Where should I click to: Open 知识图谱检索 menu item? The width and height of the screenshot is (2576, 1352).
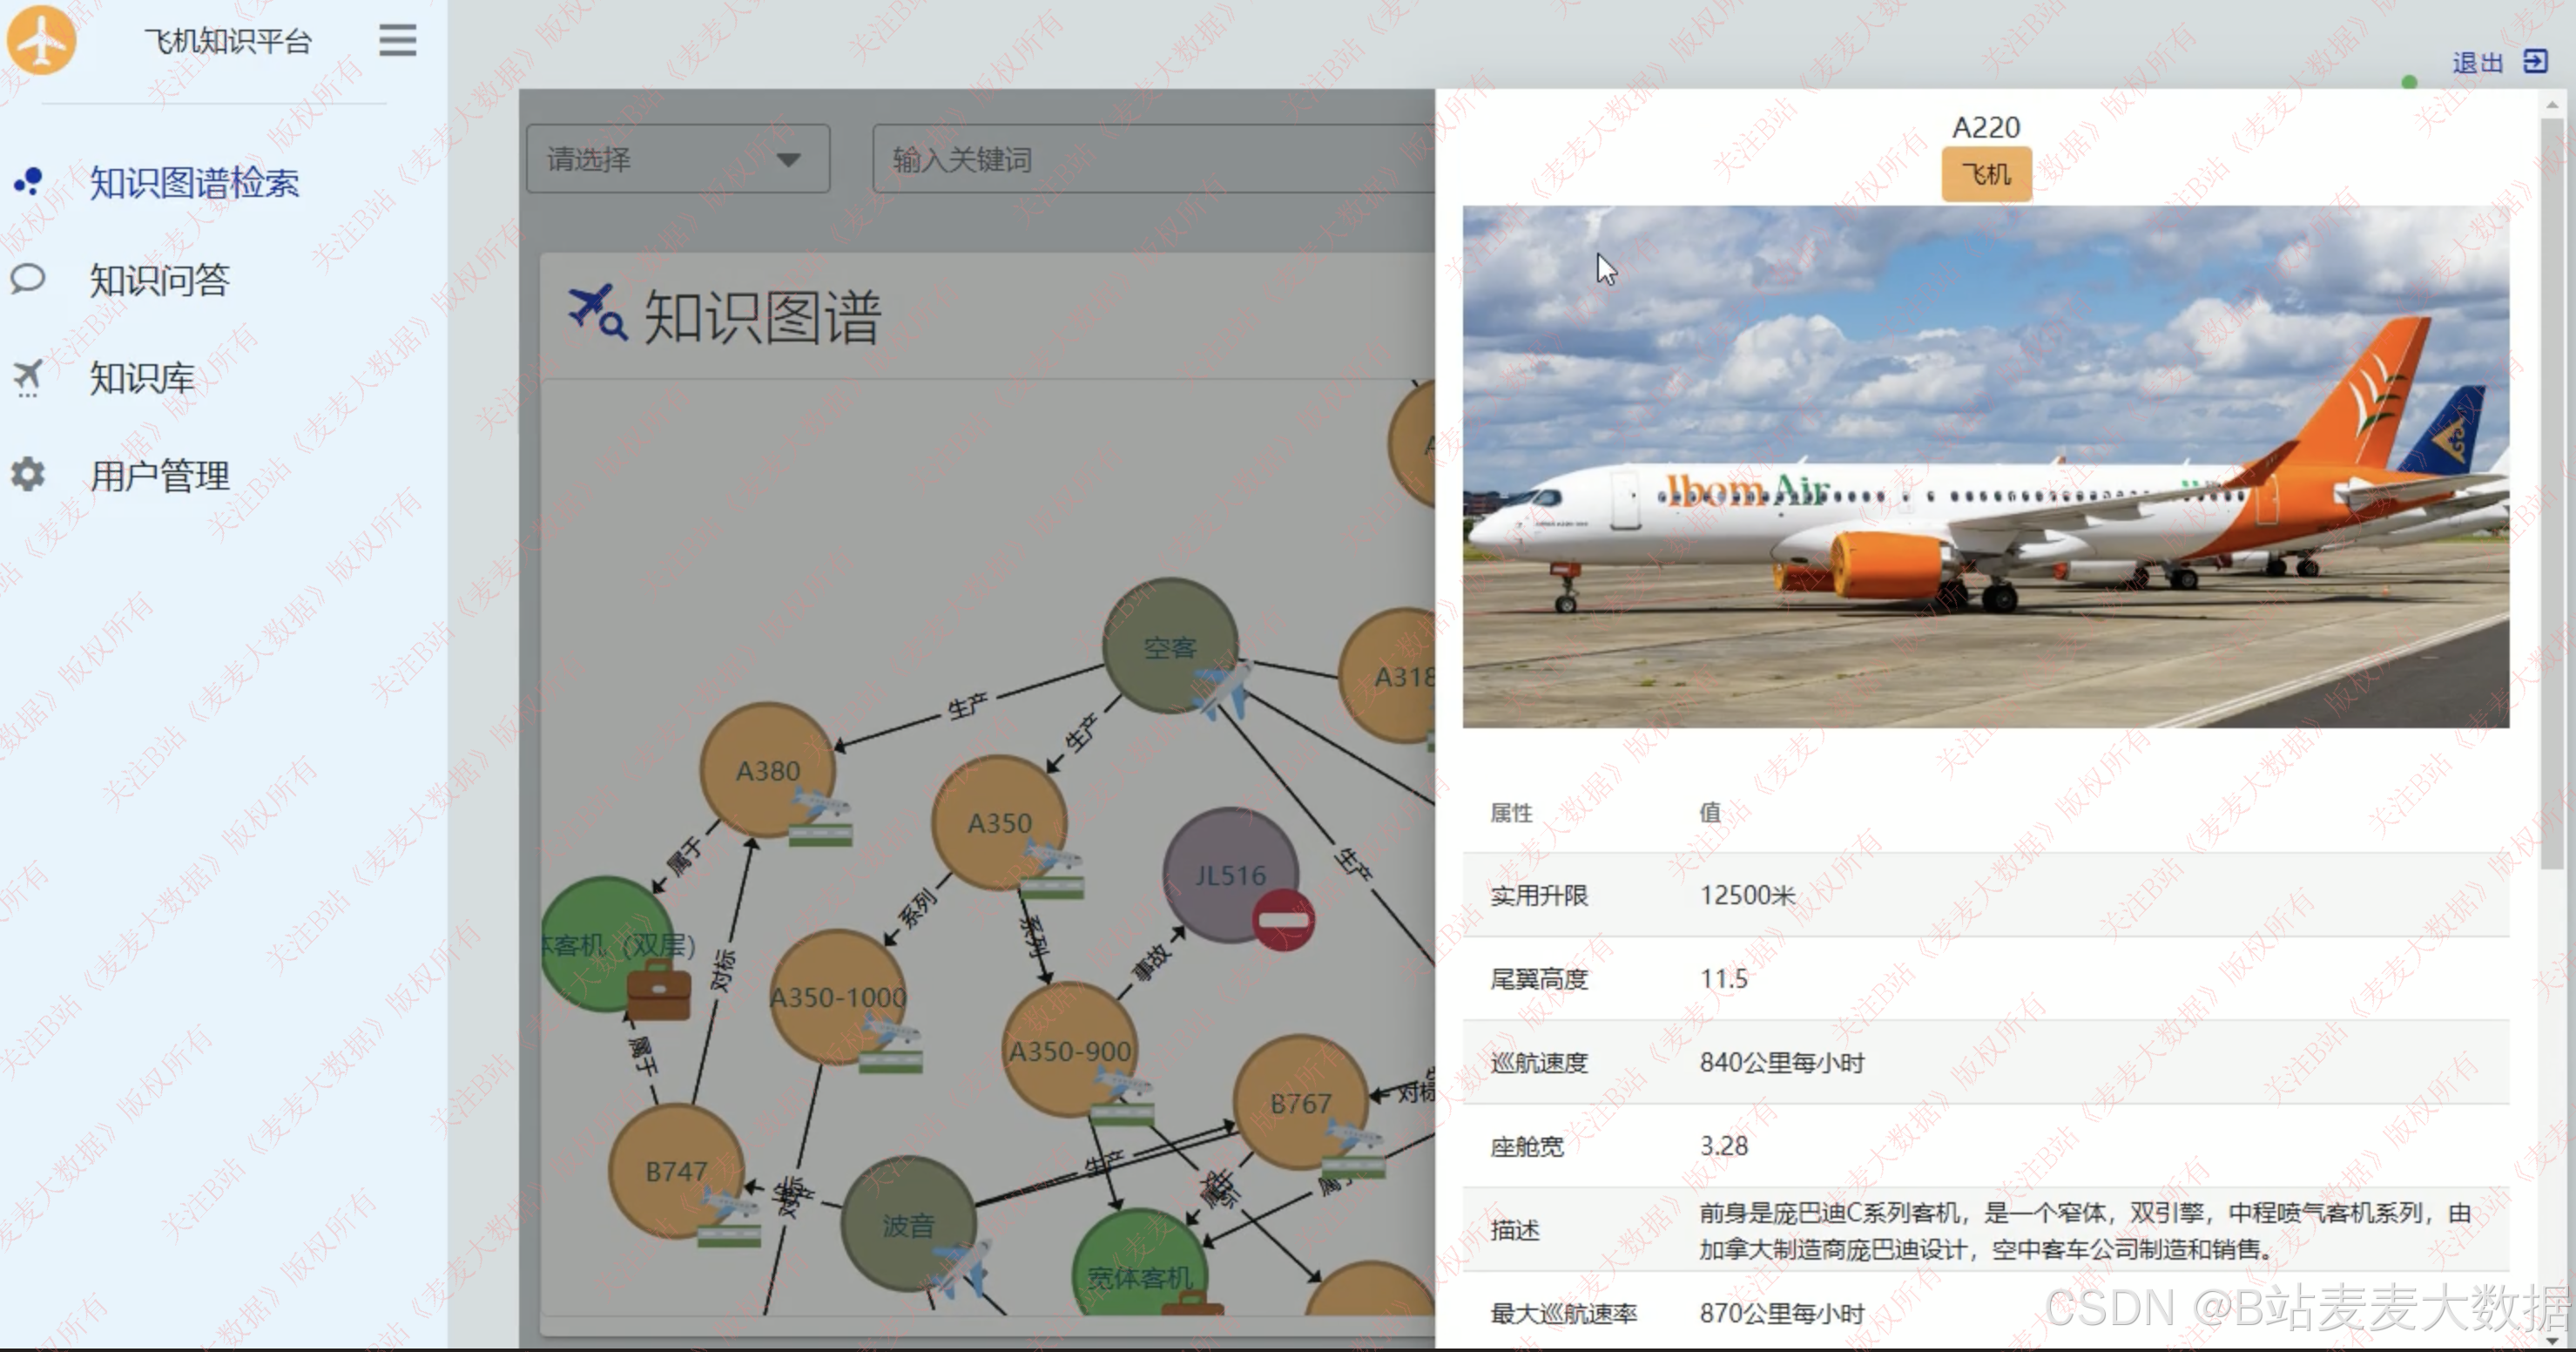point(194,183)
